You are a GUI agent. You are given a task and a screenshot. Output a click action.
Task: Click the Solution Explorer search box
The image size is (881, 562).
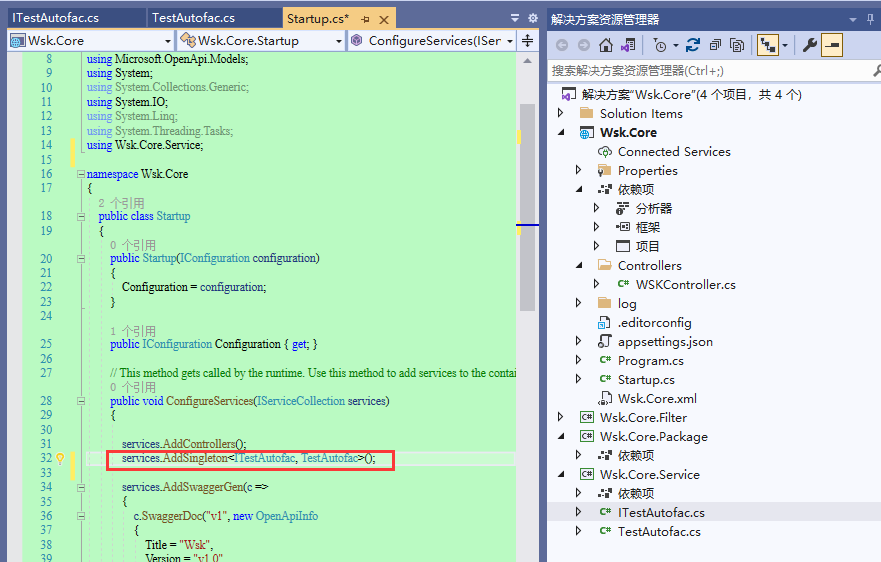coord(709,70)
